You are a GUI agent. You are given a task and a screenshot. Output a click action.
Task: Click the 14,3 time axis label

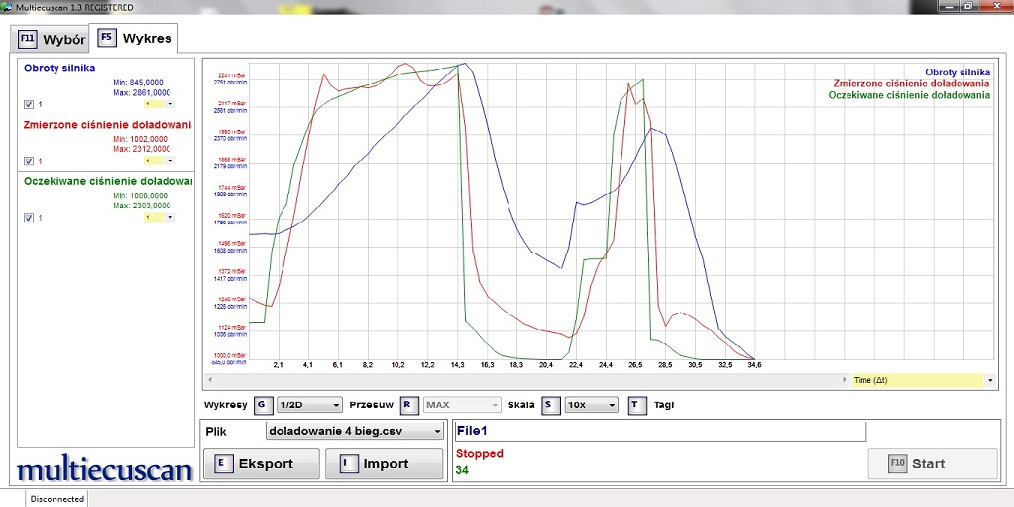(x=457, y=365)
